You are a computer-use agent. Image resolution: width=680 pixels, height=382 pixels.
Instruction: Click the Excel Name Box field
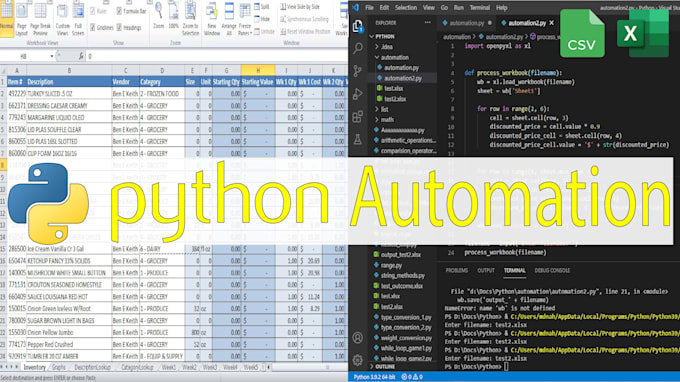(24, 56)
